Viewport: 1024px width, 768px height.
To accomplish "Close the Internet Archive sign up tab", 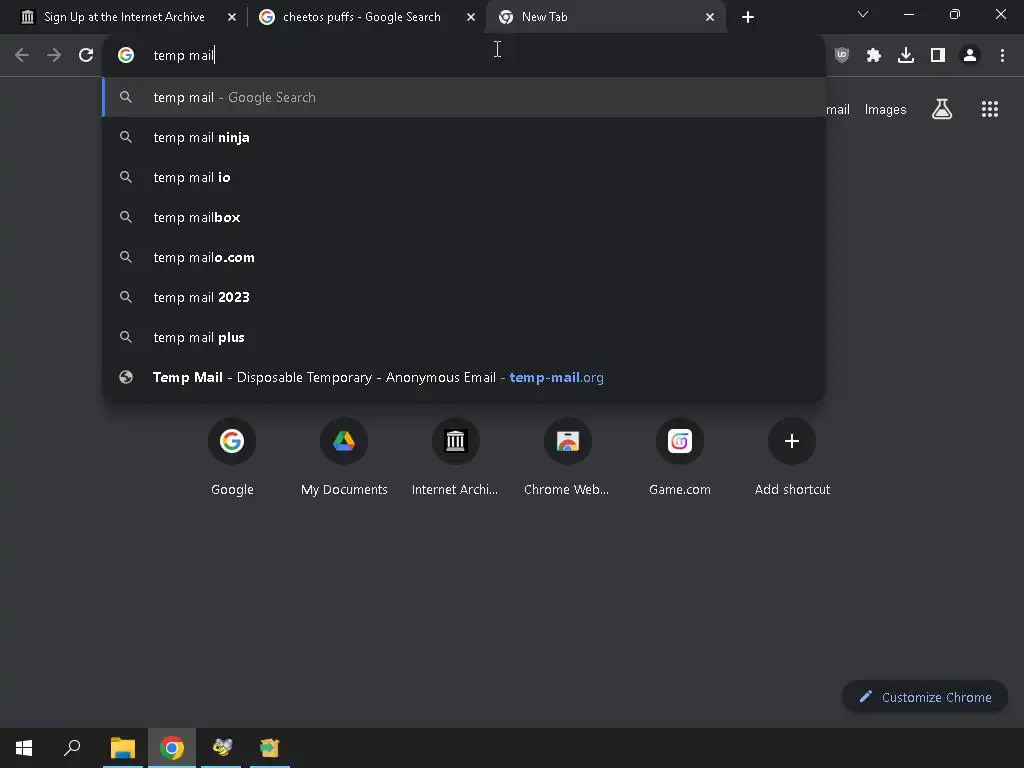I will pos(232,17).
